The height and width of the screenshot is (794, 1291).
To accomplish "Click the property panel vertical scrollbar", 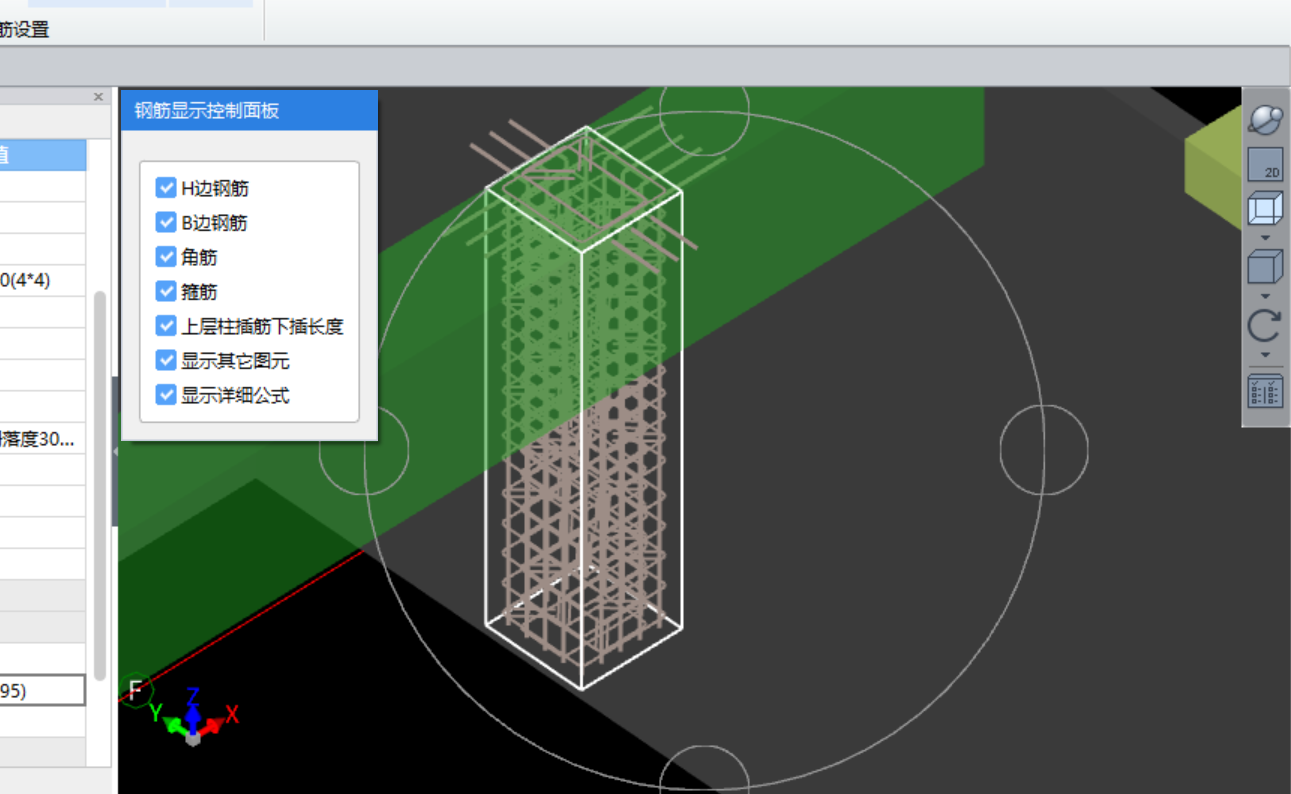I will click(x=100, y=485).
